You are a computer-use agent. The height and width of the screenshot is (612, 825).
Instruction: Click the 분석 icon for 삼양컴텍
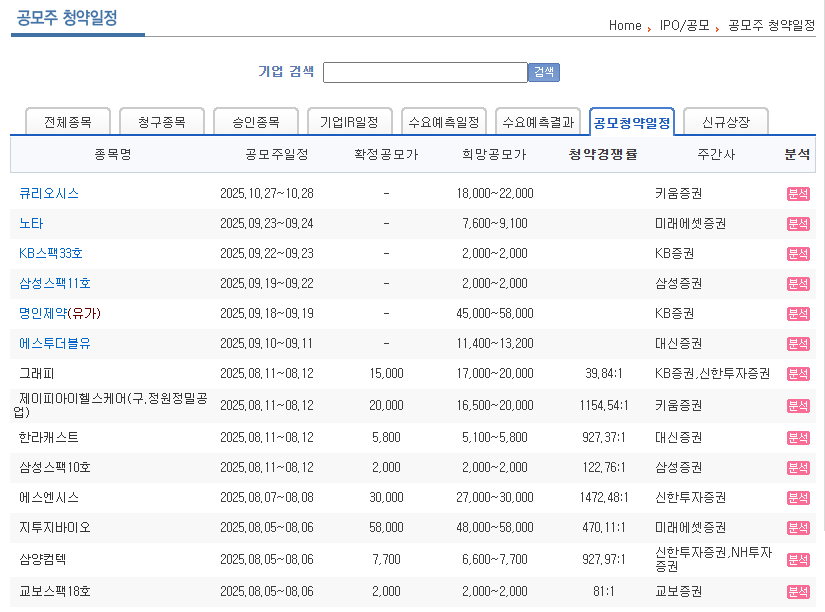pyautogui.click(x=798, y=560)
